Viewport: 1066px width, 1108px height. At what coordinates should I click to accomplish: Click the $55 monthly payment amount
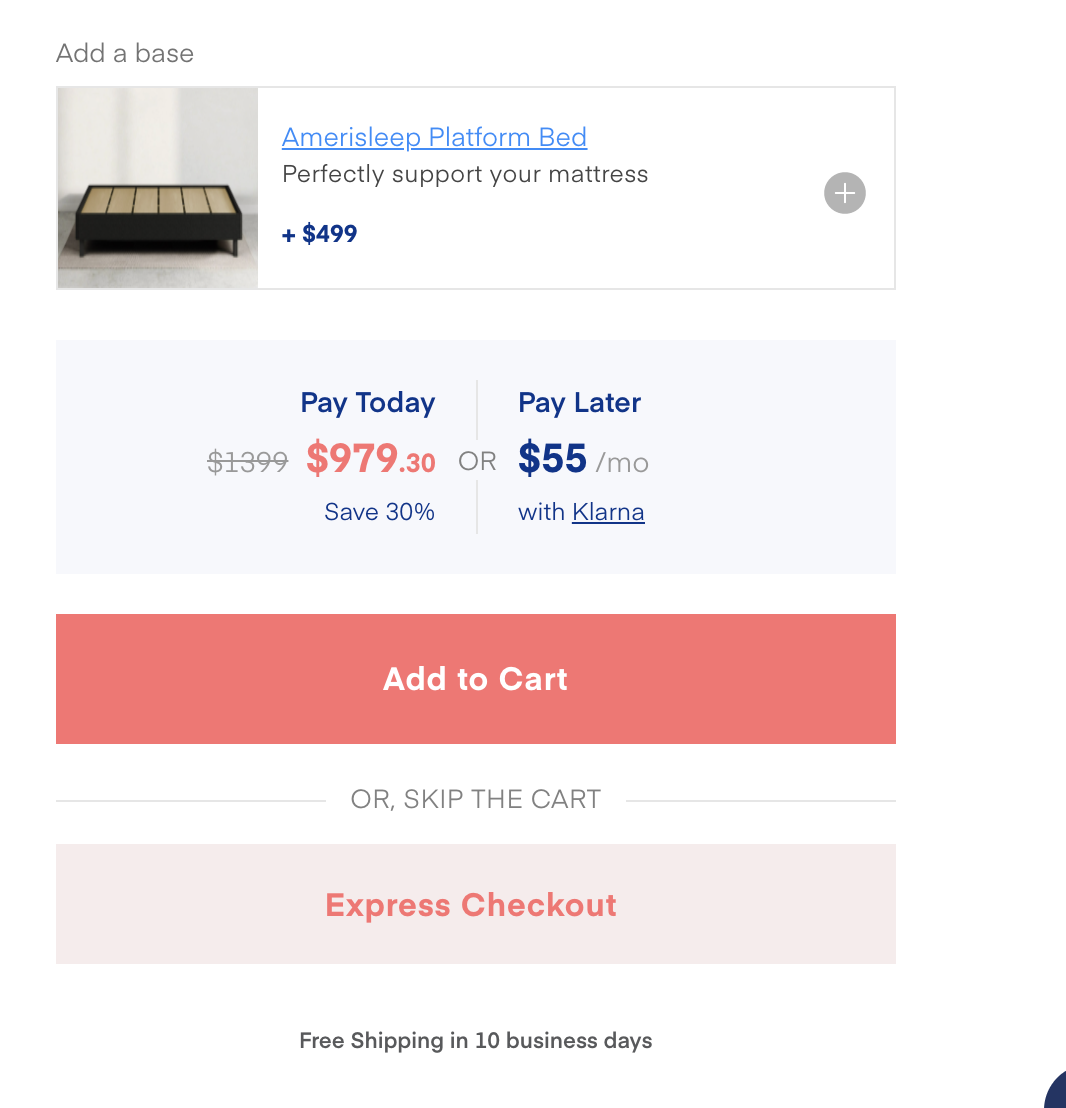point(552,459)
